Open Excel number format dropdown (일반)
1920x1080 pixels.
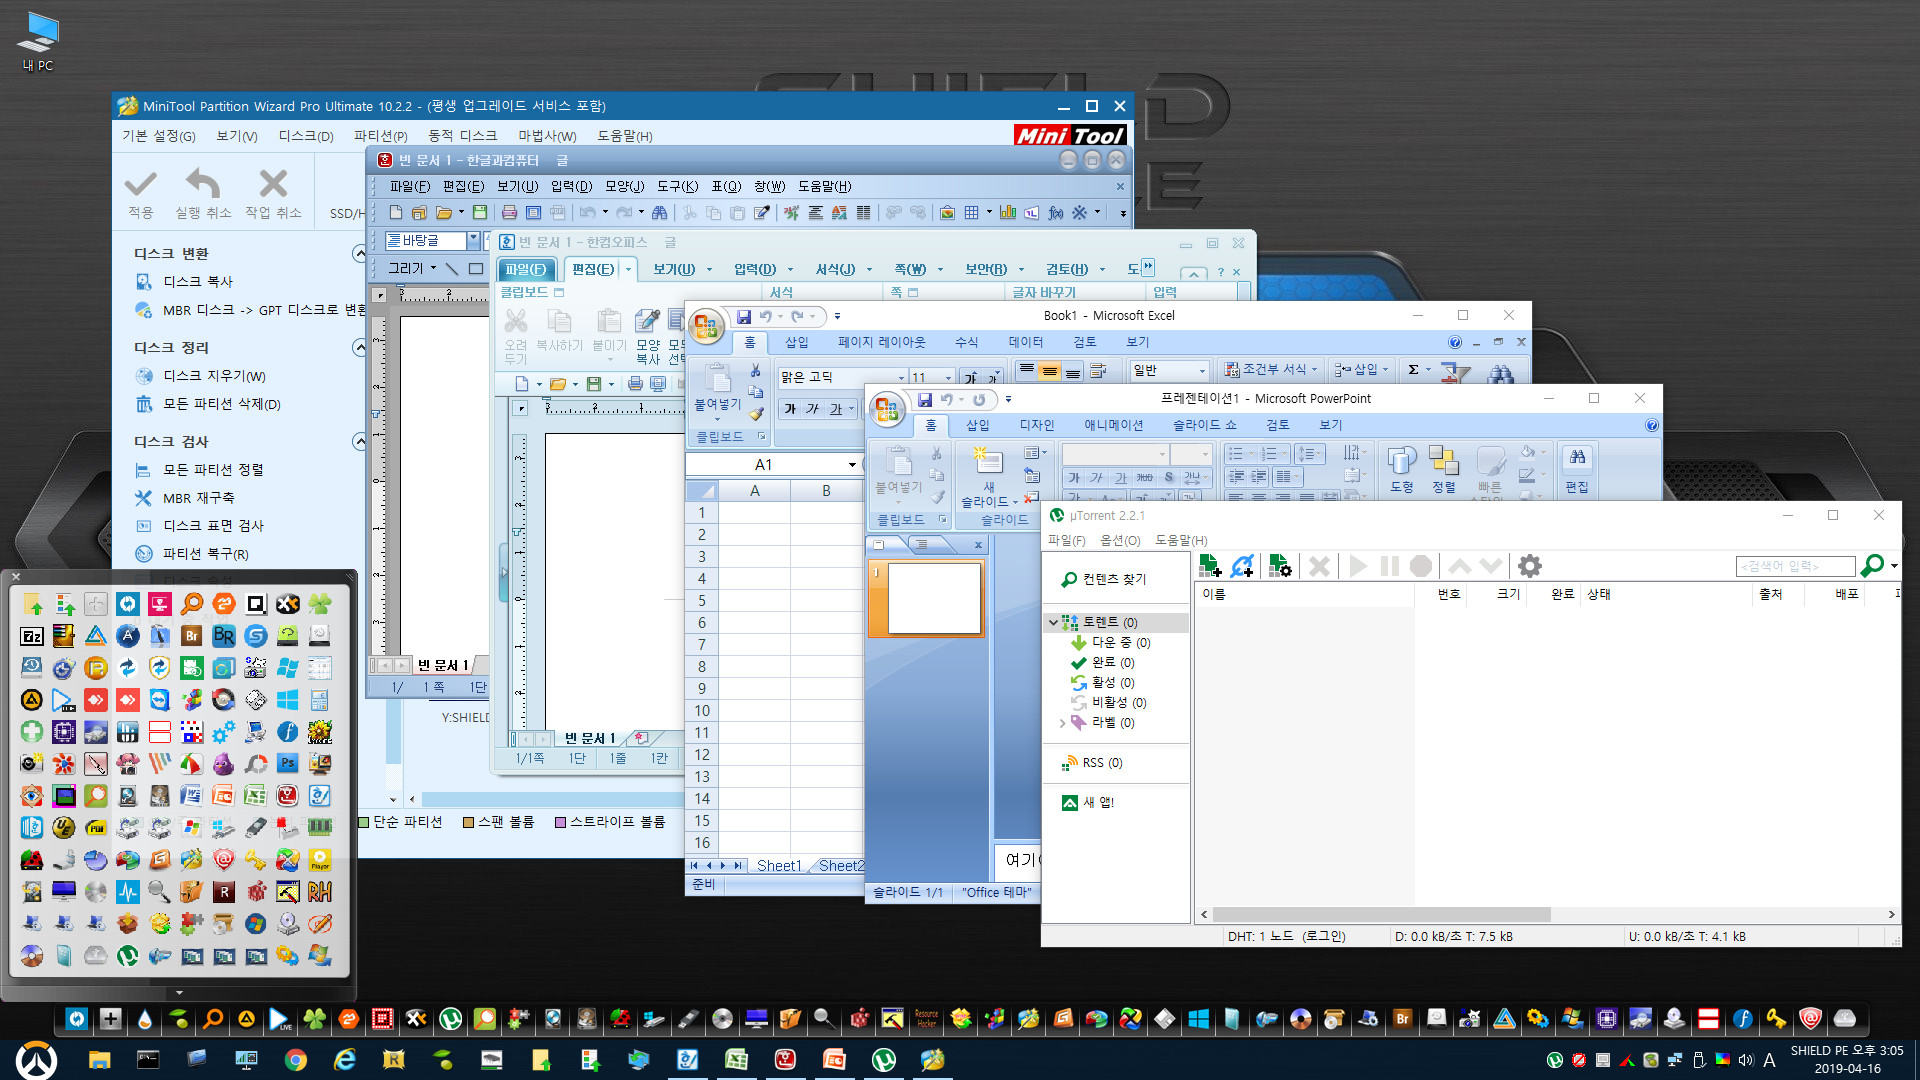click(1202, 371)
